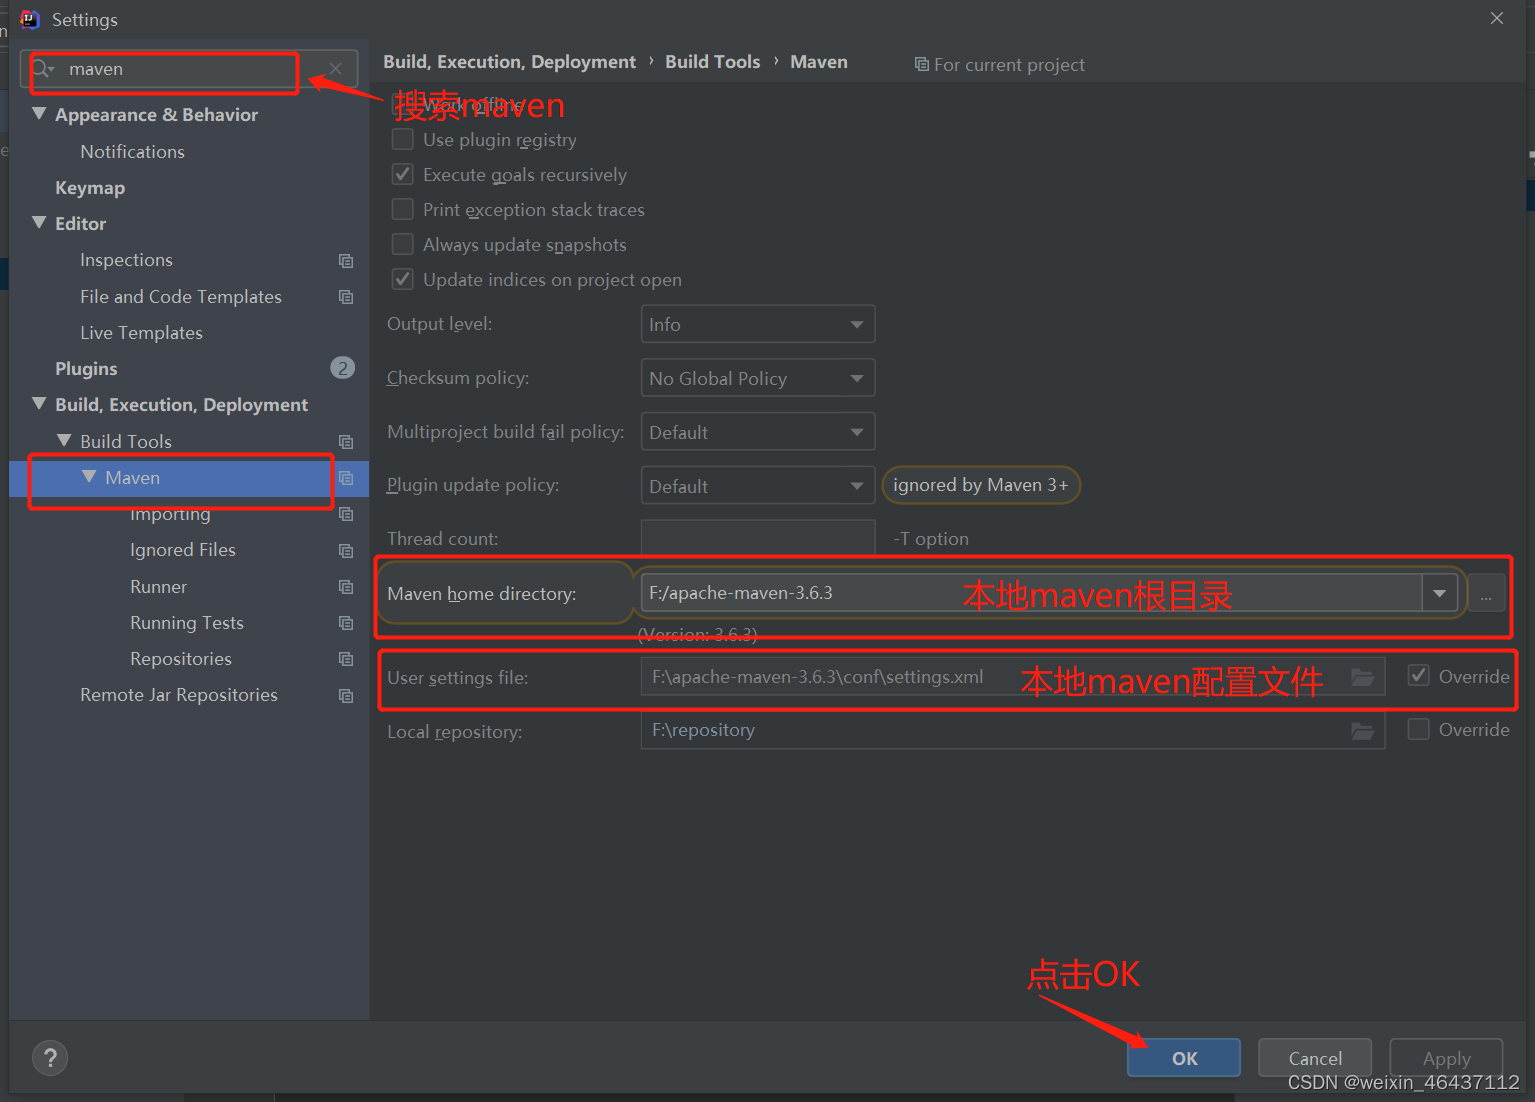Select Running Tests under Maven
The width and height of the screenshot is (1535, 1102).
pyautogui.click(x=187, y=623)
